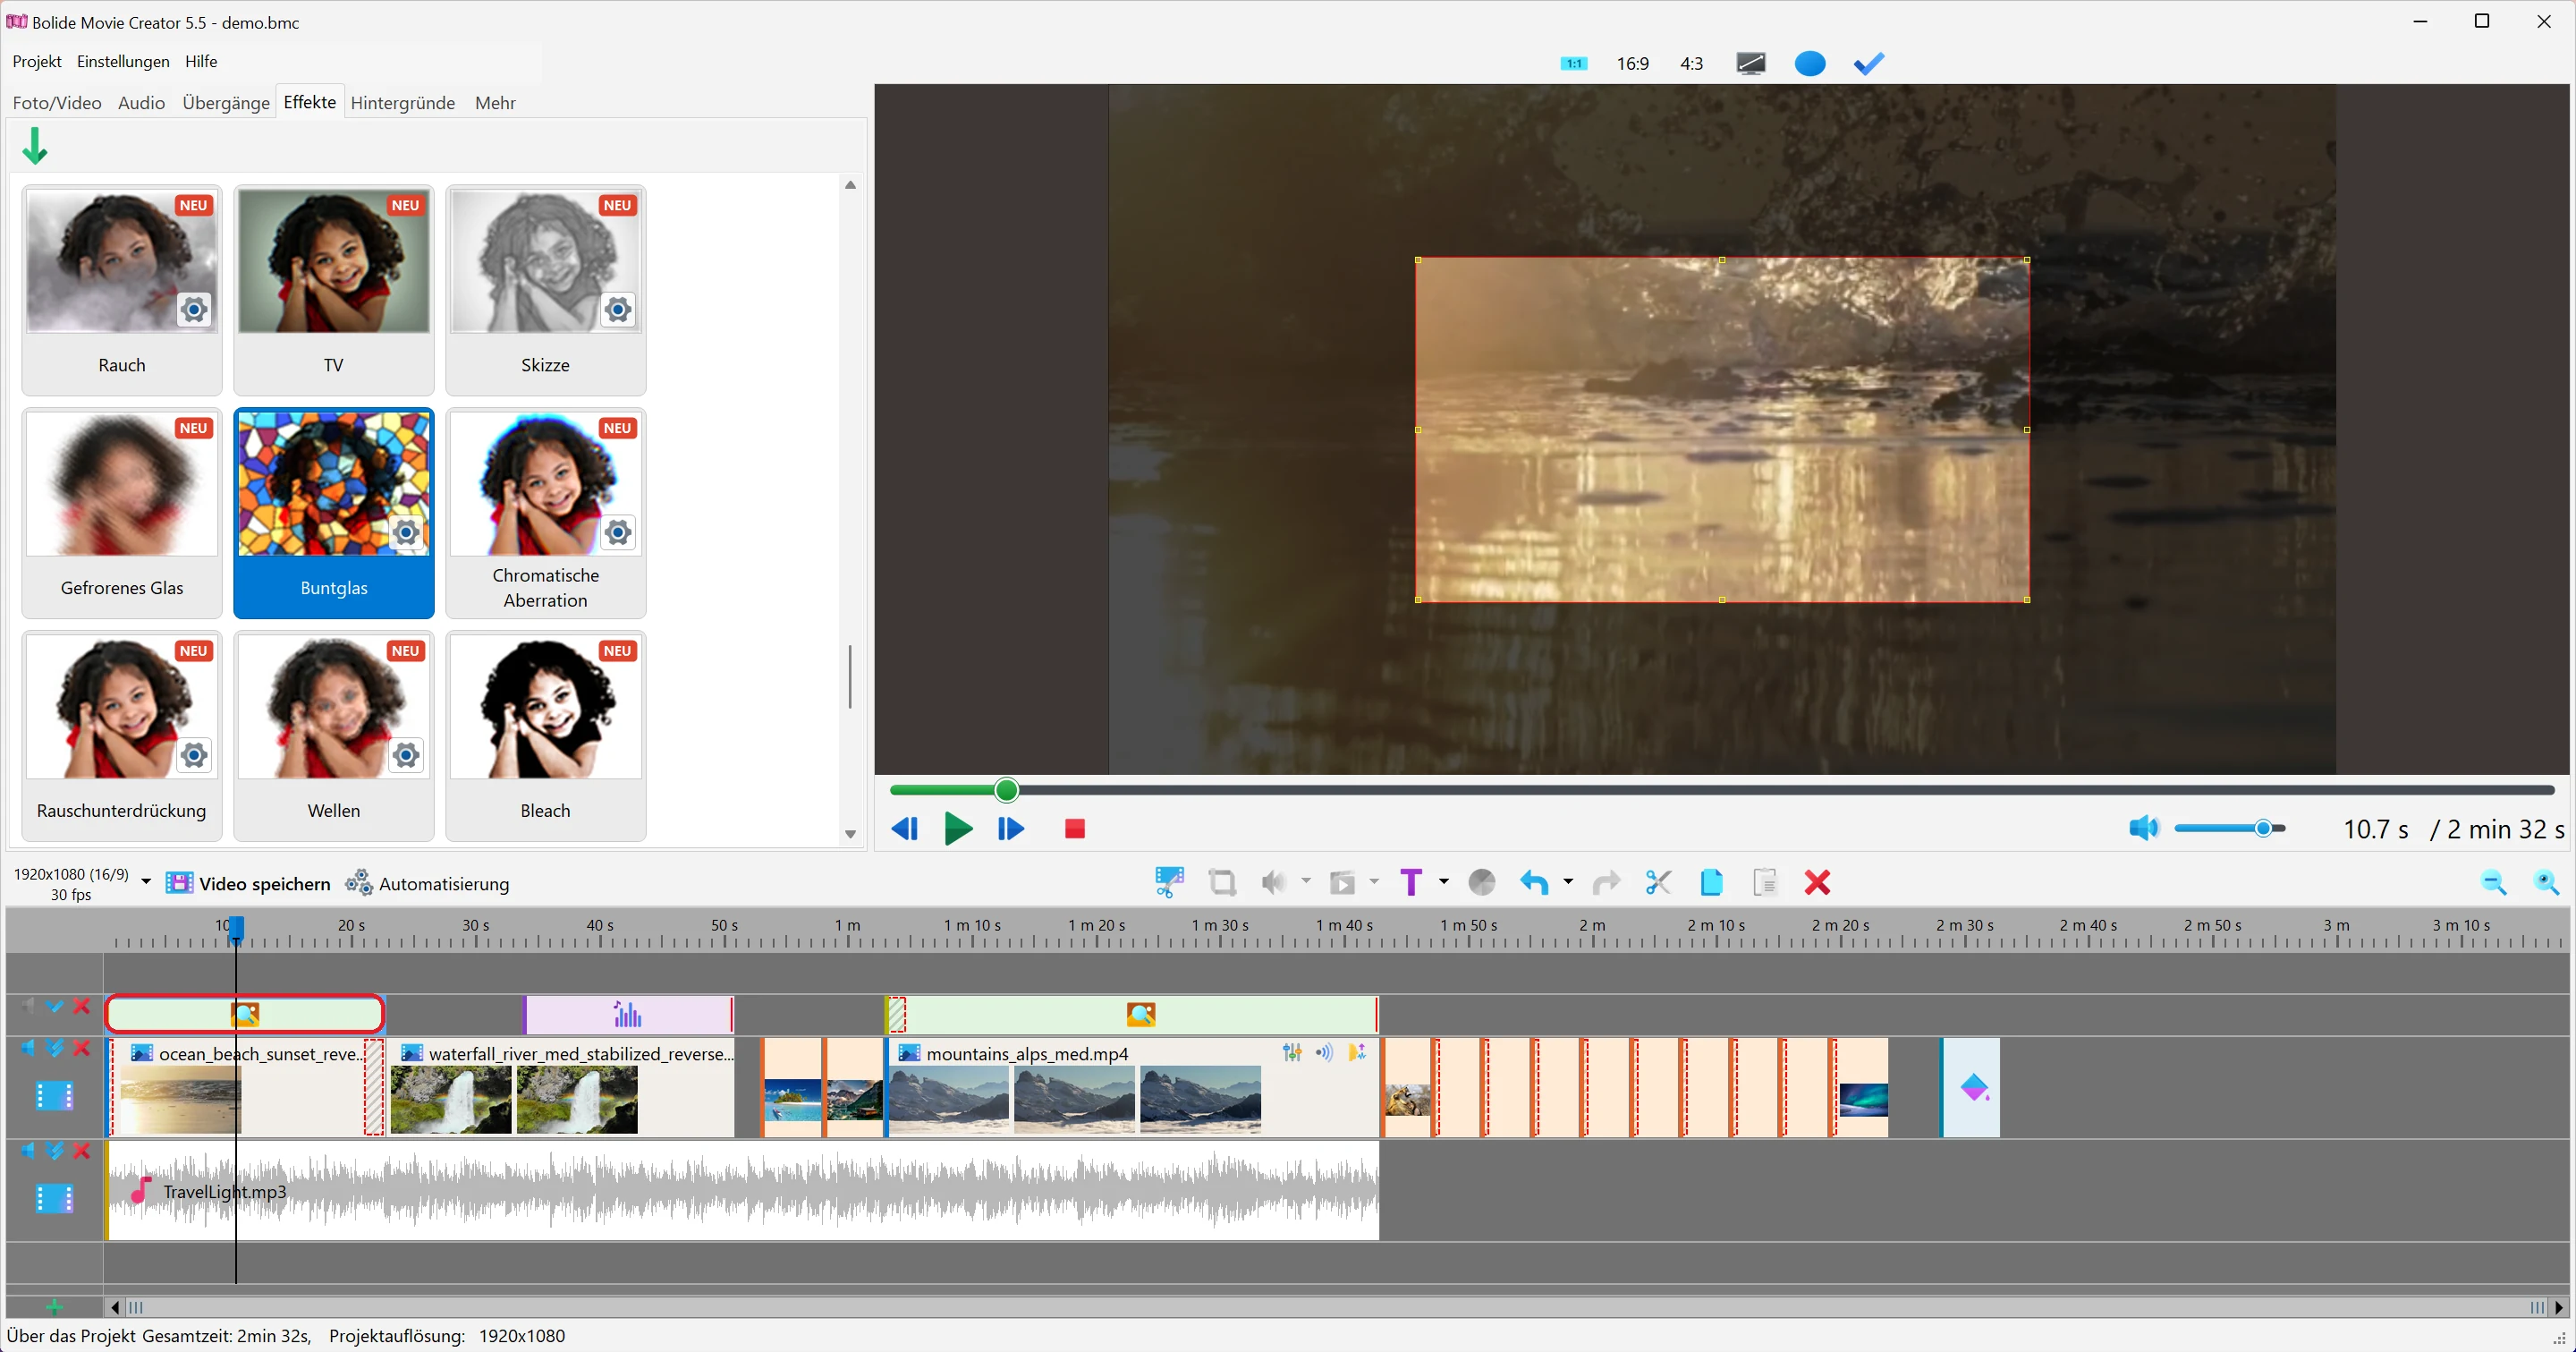Toggle double-checkmark on TravelLight.mp3 audio track
Viewport: 2576px width, 1352px height.
55,1151
